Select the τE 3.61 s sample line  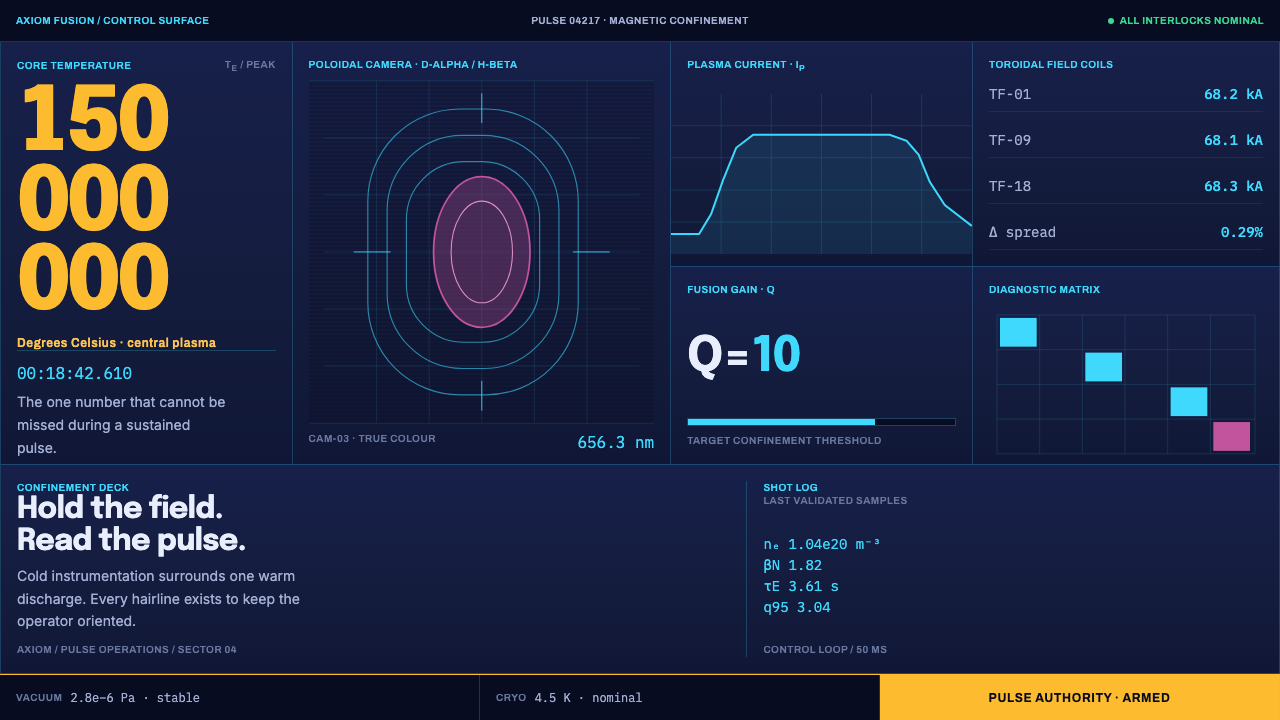[801, 586]
